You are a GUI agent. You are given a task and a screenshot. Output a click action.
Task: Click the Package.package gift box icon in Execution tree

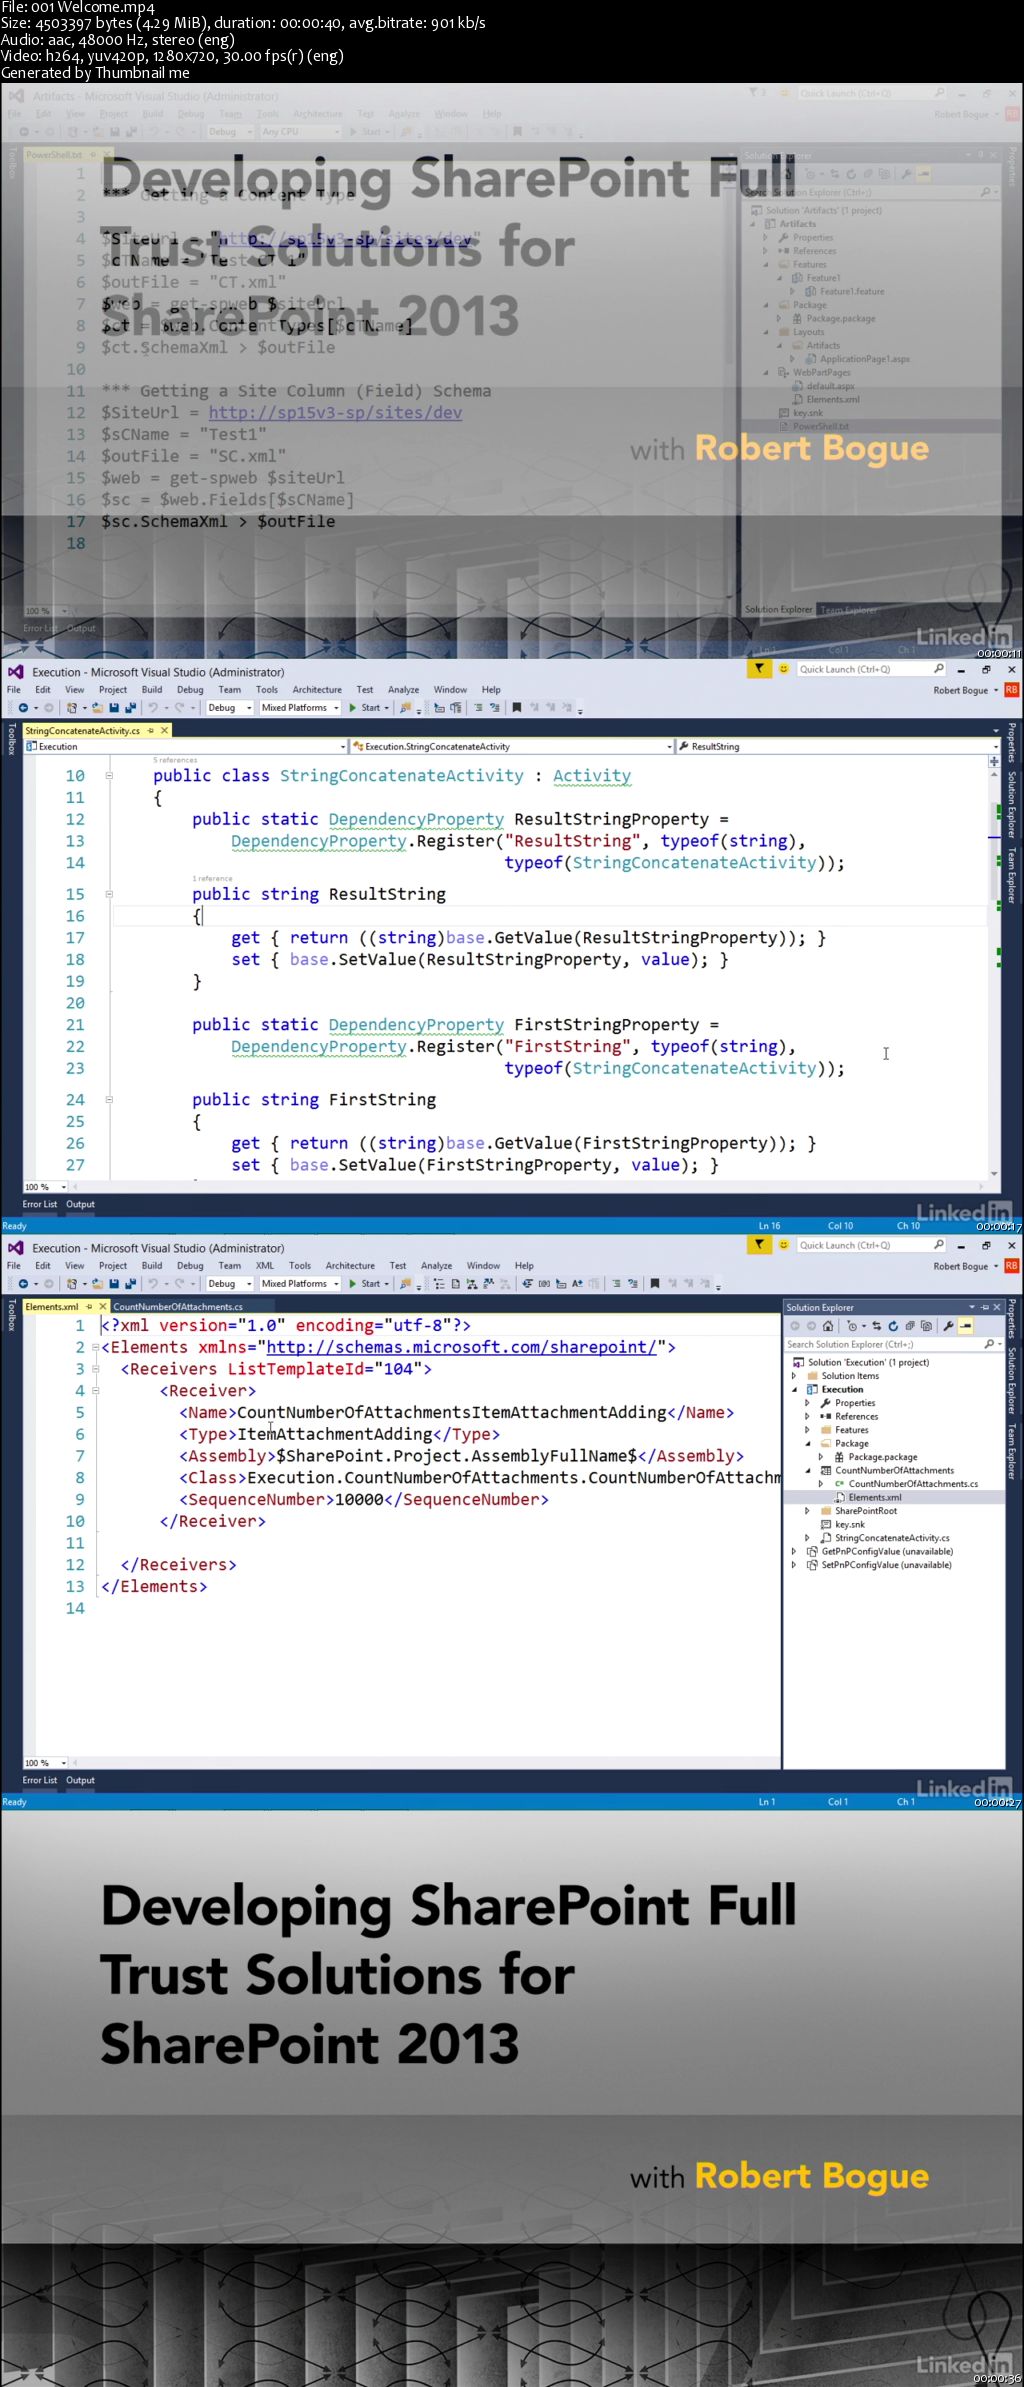pos(839,1457)
